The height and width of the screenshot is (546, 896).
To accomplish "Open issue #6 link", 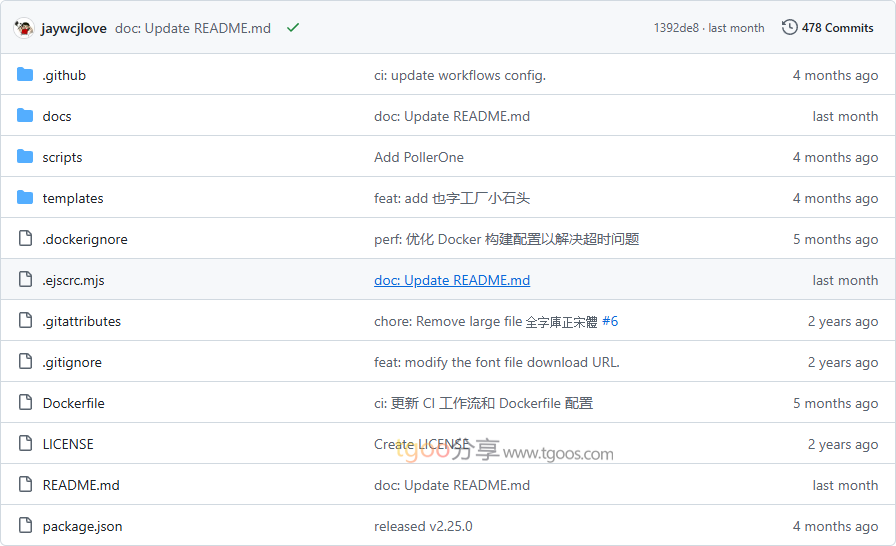I will [x=610, y=321].
